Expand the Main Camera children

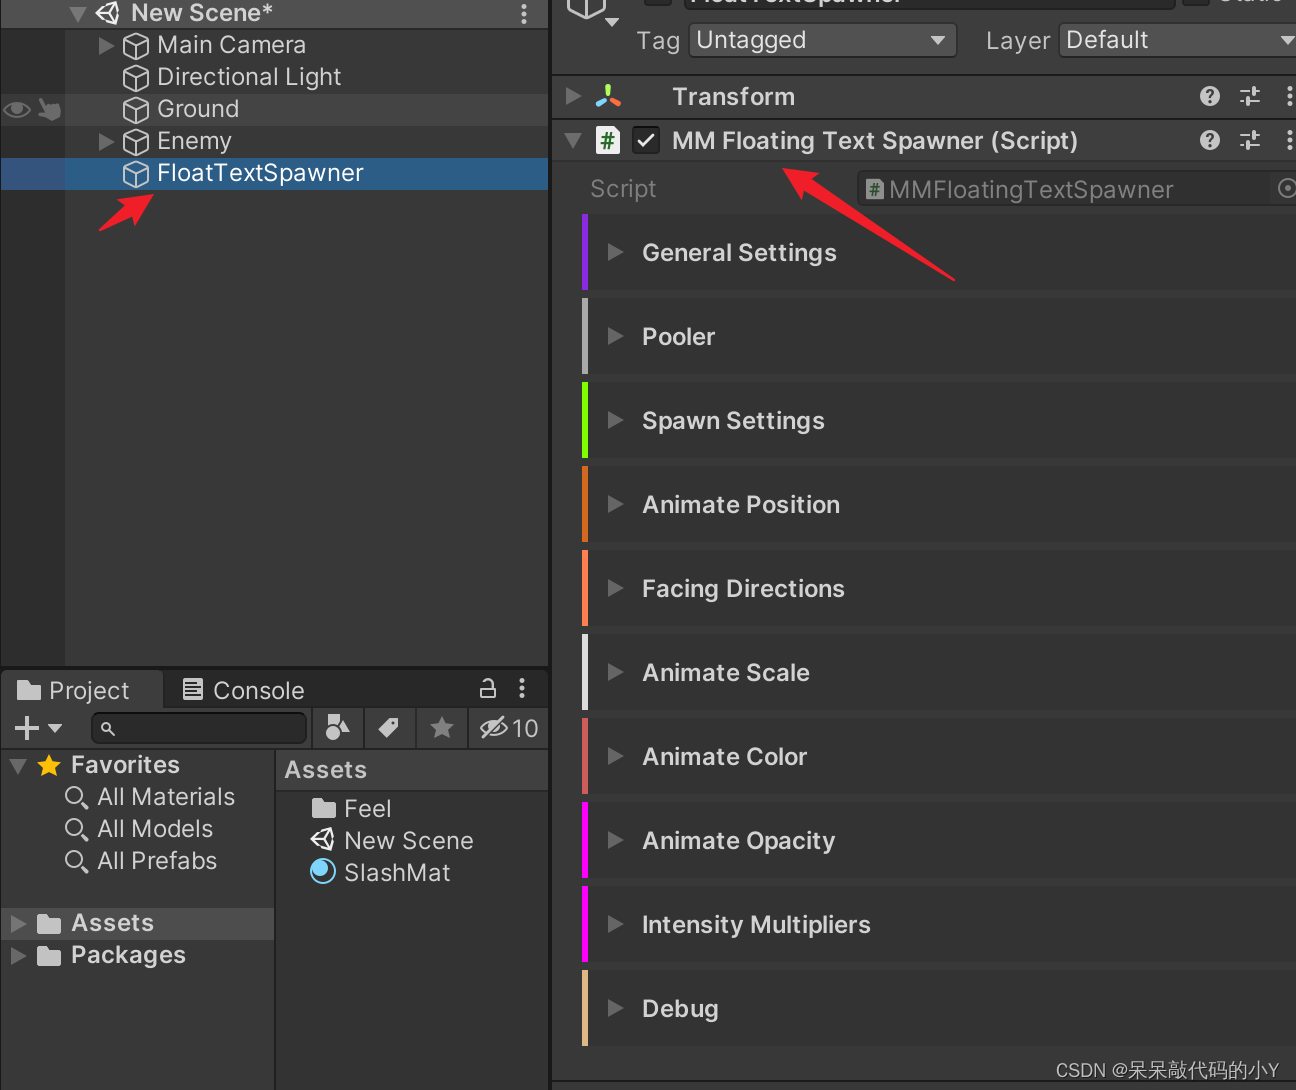[x=106, y=45]
